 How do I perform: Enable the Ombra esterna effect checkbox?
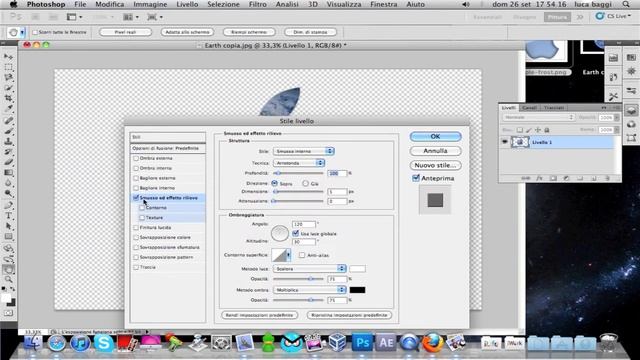pos(136,158)
